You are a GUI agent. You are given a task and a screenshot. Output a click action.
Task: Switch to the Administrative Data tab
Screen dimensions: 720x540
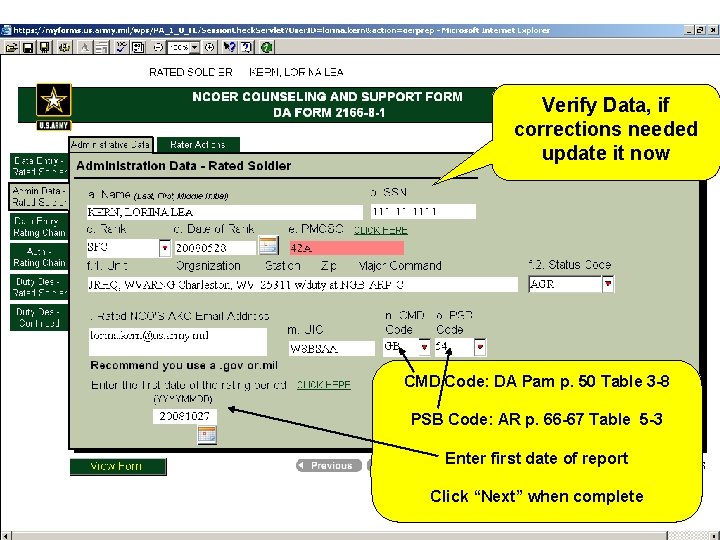coord(110,145)
